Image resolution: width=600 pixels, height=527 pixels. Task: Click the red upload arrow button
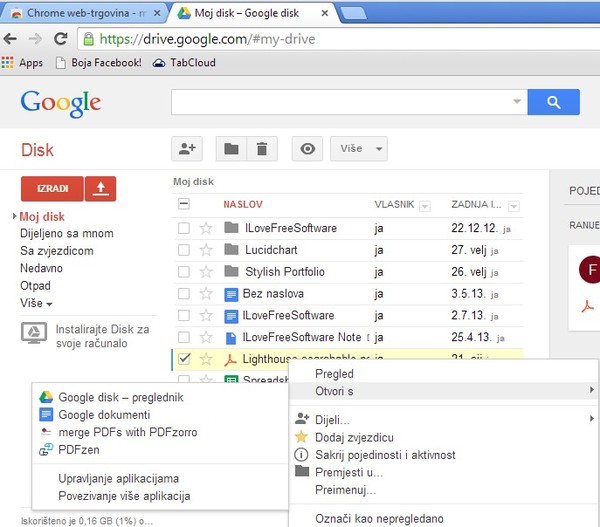pos(100,189)
